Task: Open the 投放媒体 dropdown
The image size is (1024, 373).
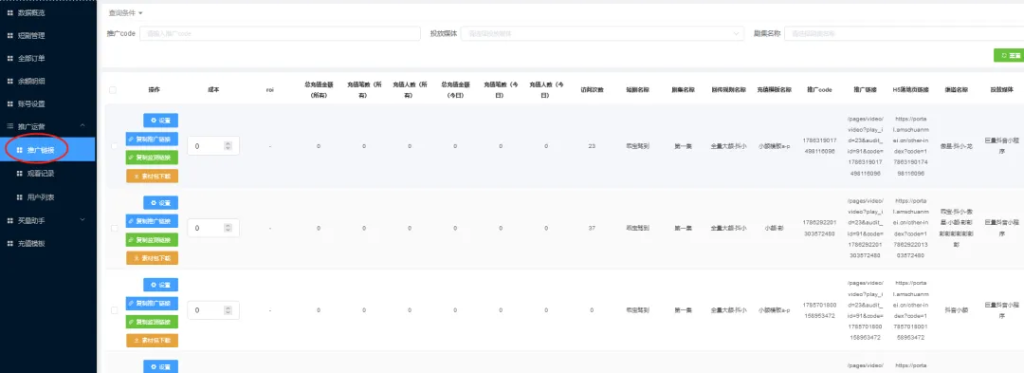Action: pyautogui.click(x=602, y=33)
